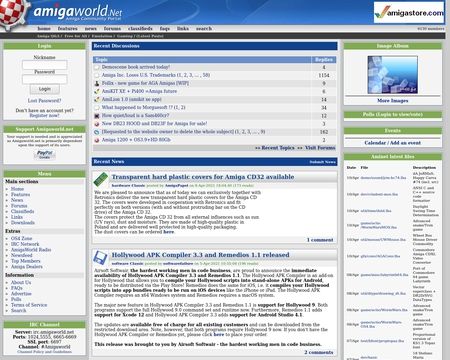450x360 pixels.
Task: Open What happened to Morgansoft topic
Action: point(140,107)
